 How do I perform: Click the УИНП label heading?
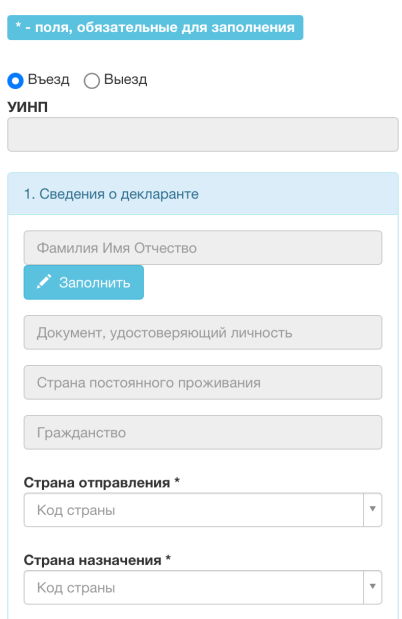[x=28, y=107]
